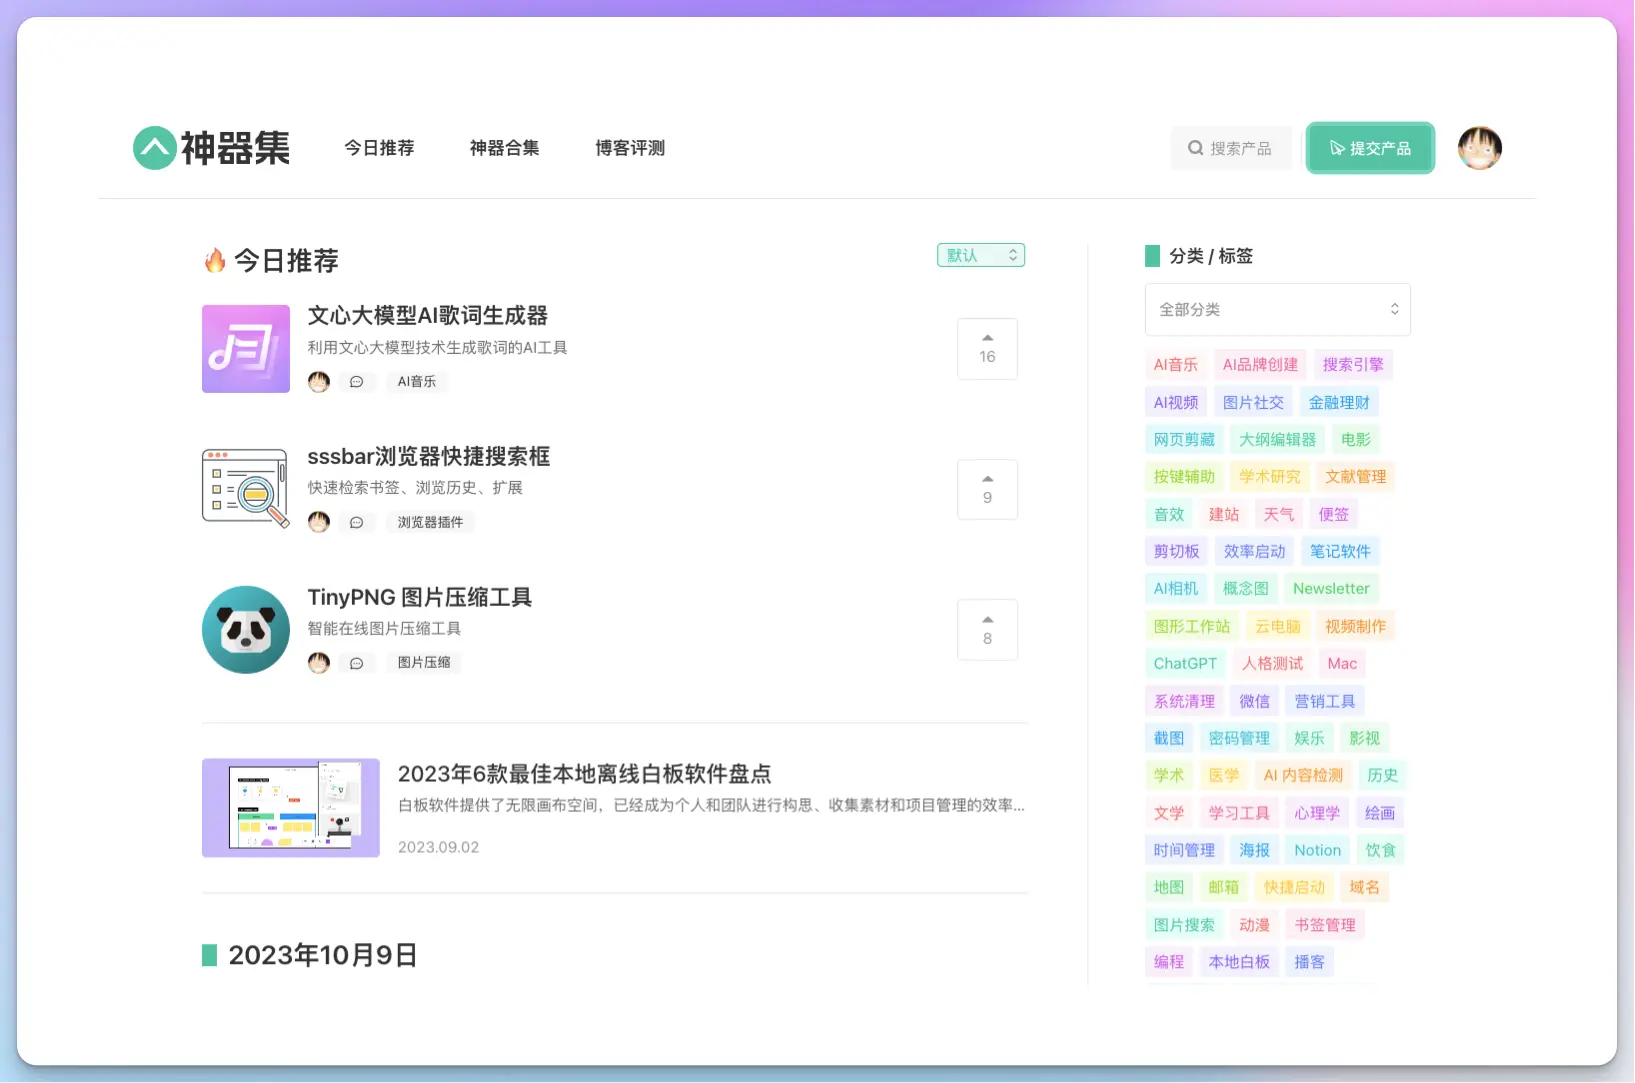The width and height of the screenshot is (1635, 1083).
Task: Choose the 云电脑 tag
Action: coord(1278,627)
